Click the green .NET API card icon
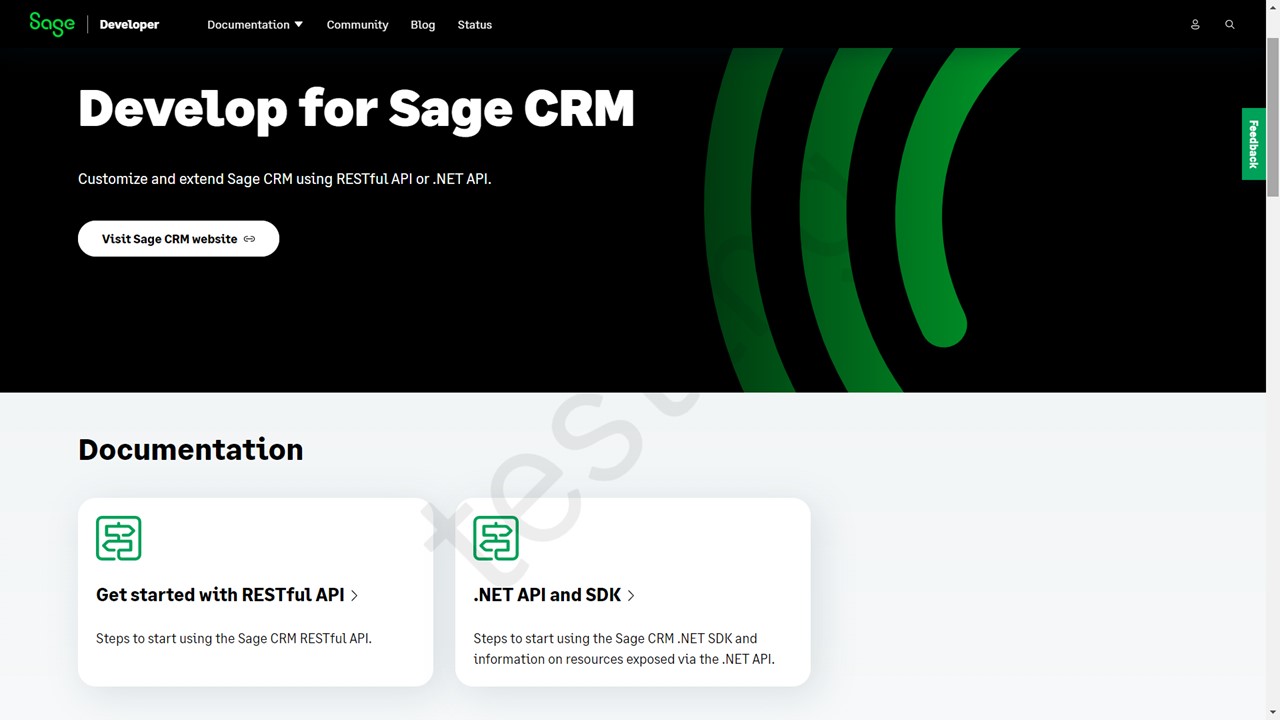 (496, 538)
